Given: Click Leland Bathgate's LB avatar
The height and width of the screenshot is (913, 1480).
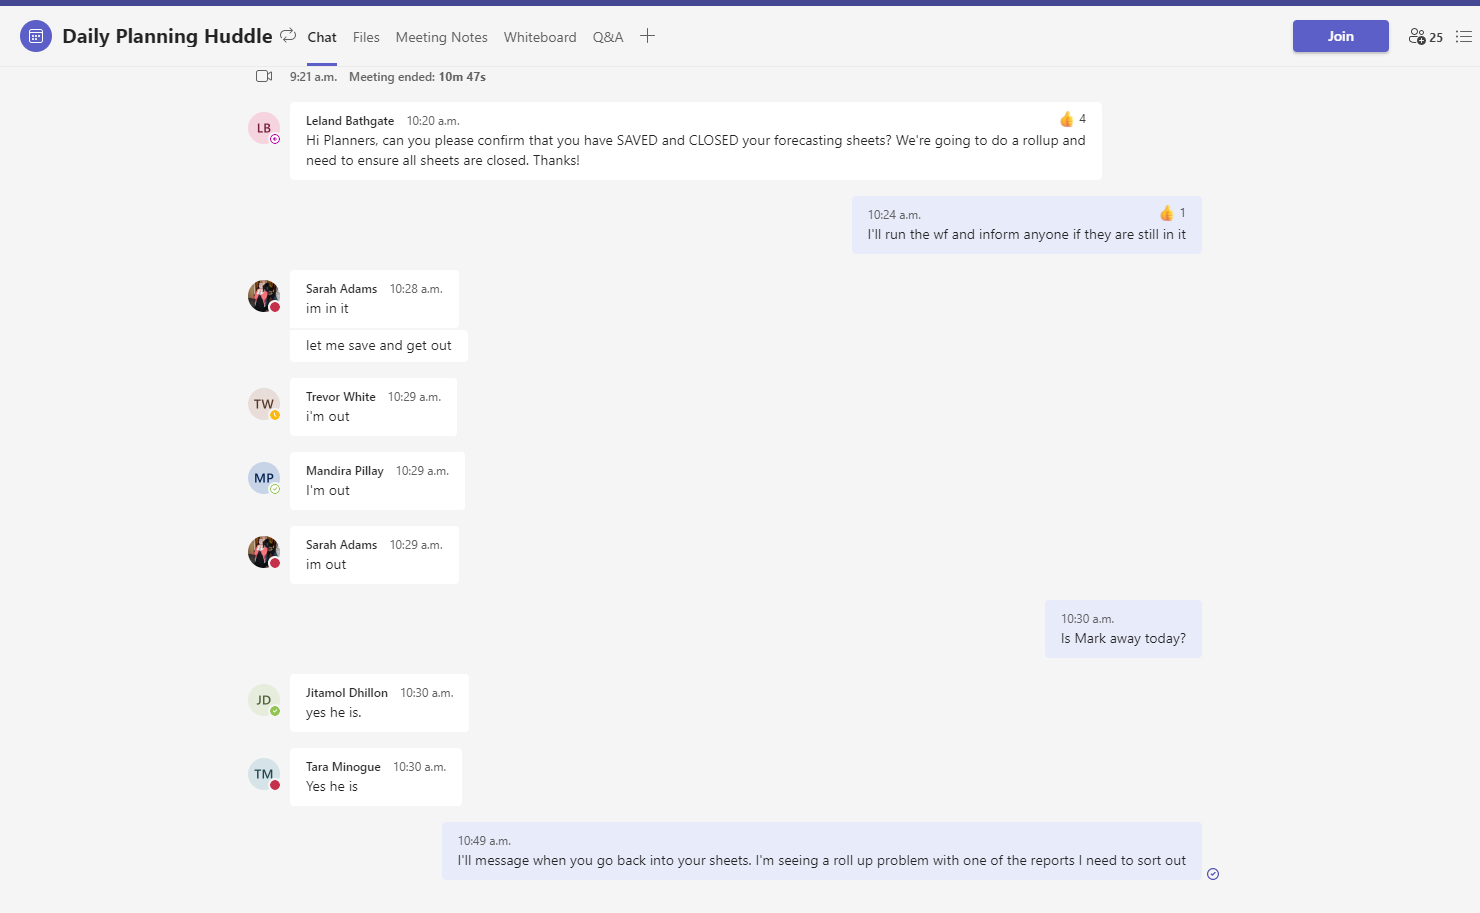Looking at the screenshot, I should (262, 128).
